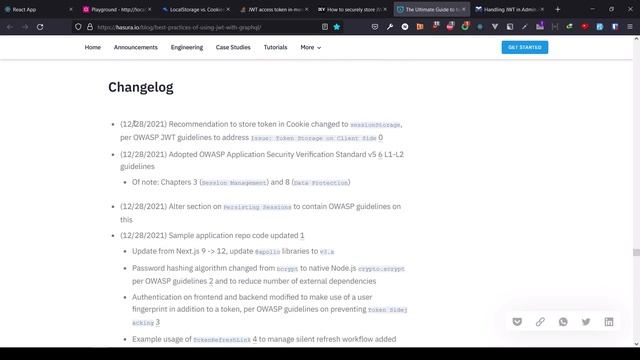Click the green circular extension icon

(x=465, y=27)
